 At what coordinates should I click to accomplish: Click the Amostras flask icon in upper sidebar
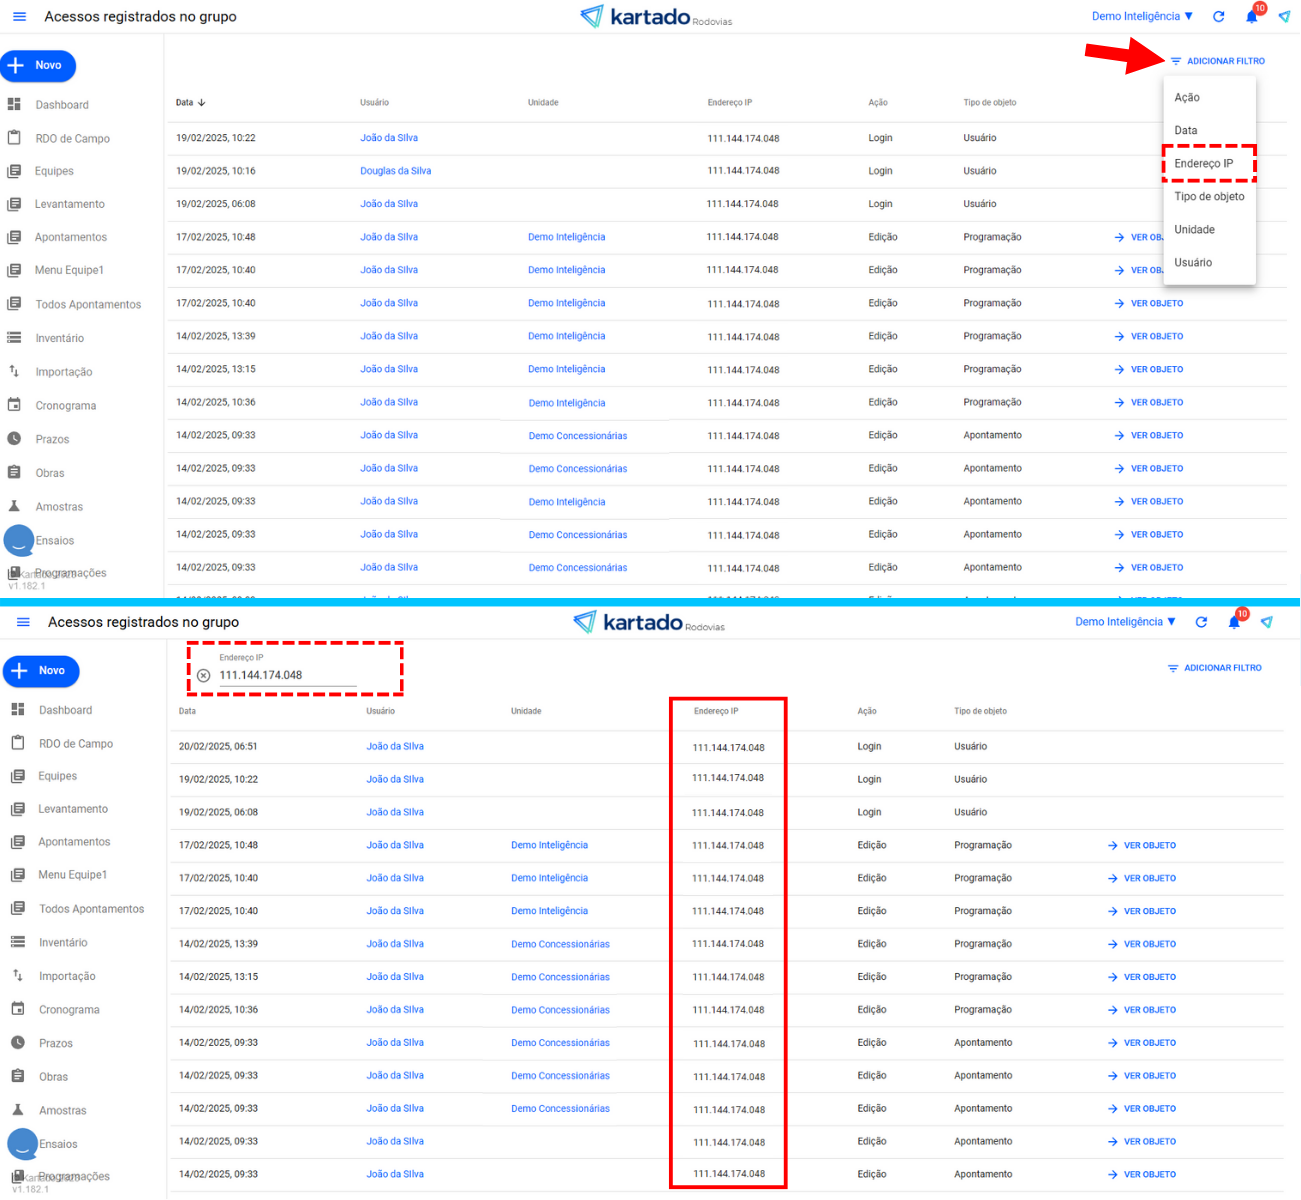coord(14,506)
